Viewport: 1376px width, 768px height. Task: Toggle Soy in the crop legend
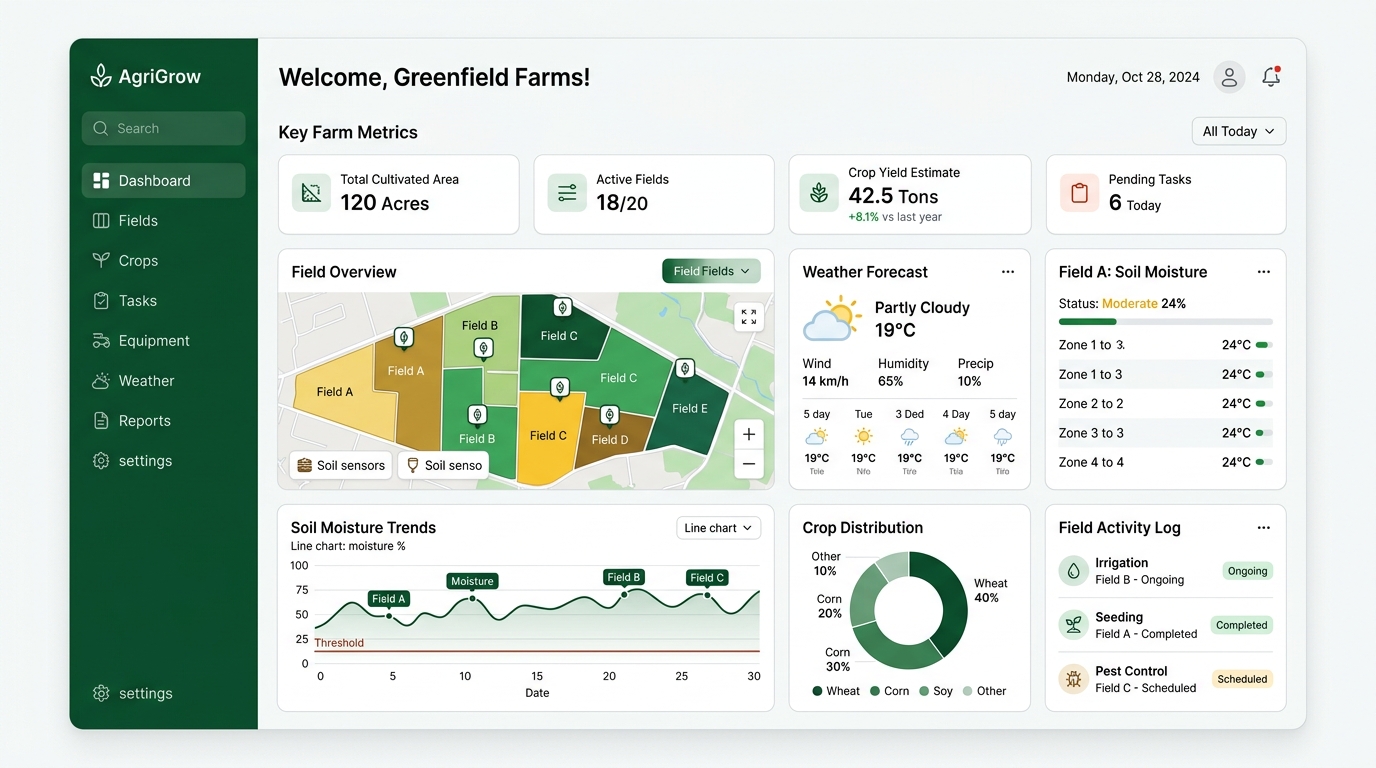pyautogui.click(x=936, y=691)
